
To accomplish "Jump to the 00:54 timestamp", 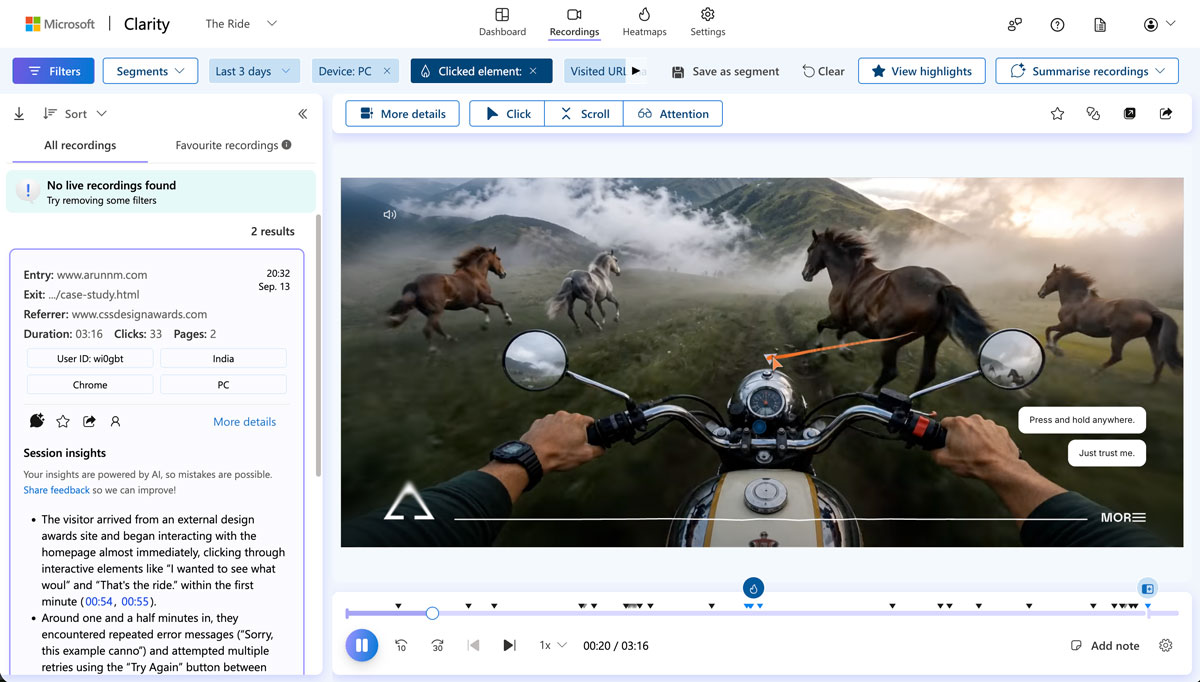I will tap(99, 601).
